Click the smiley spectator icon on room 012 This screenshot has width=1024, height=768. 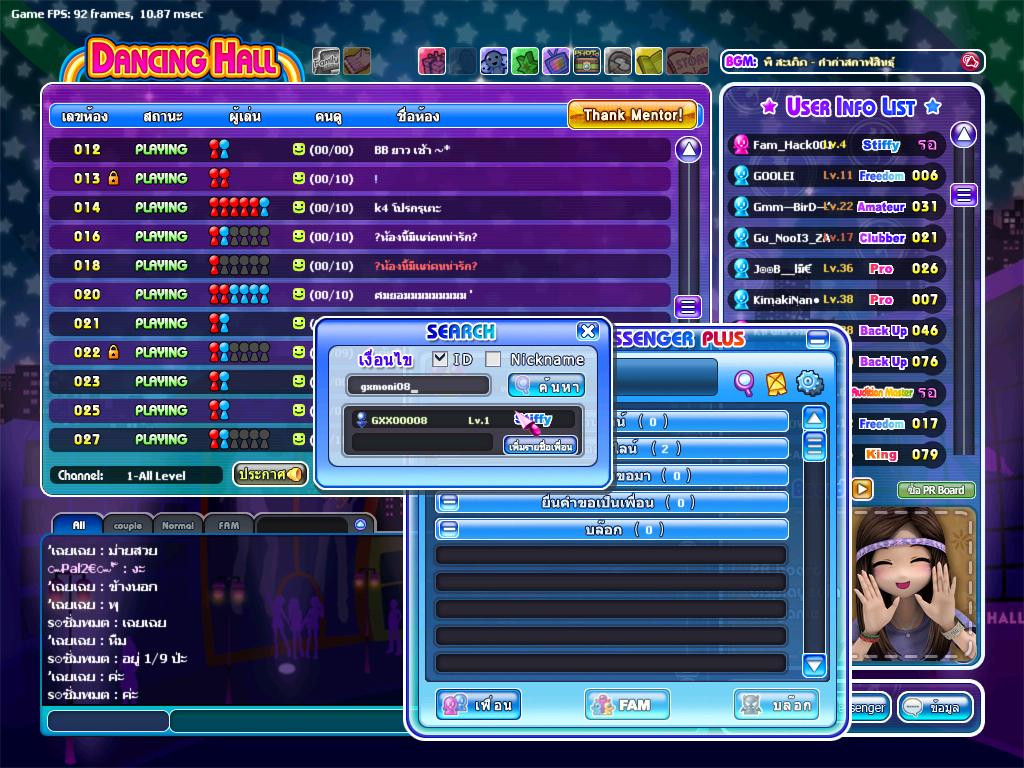click(x=299, y=150)
